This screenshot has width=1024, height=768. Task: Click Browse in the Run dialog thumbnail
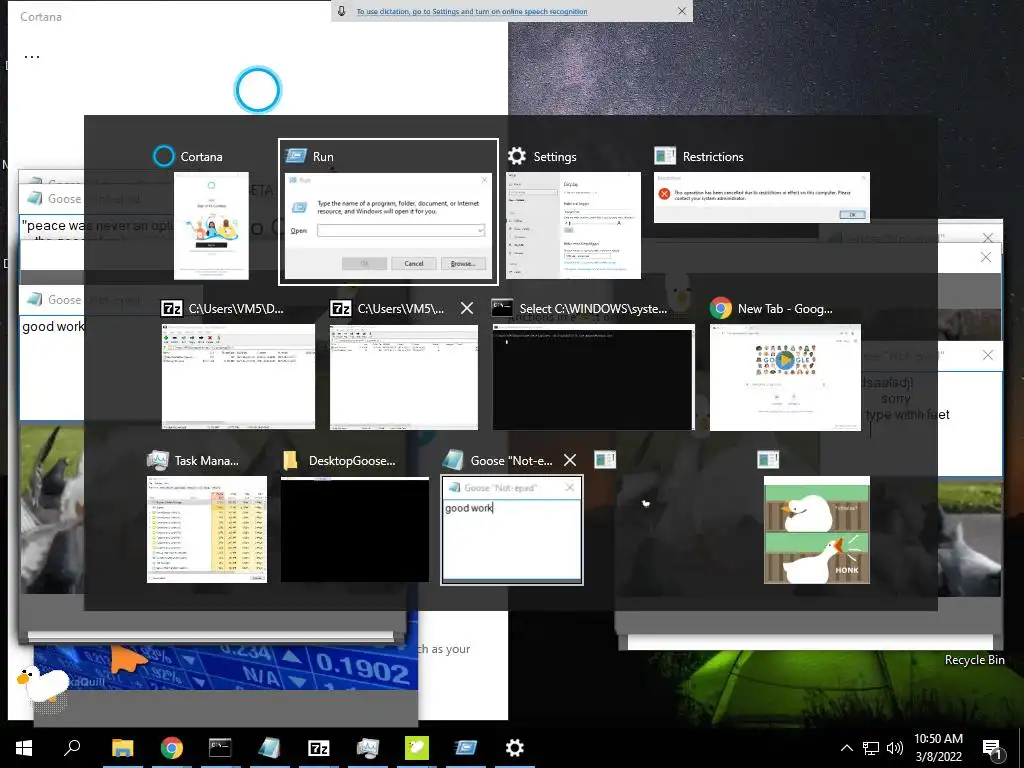[x=463, y=263]
